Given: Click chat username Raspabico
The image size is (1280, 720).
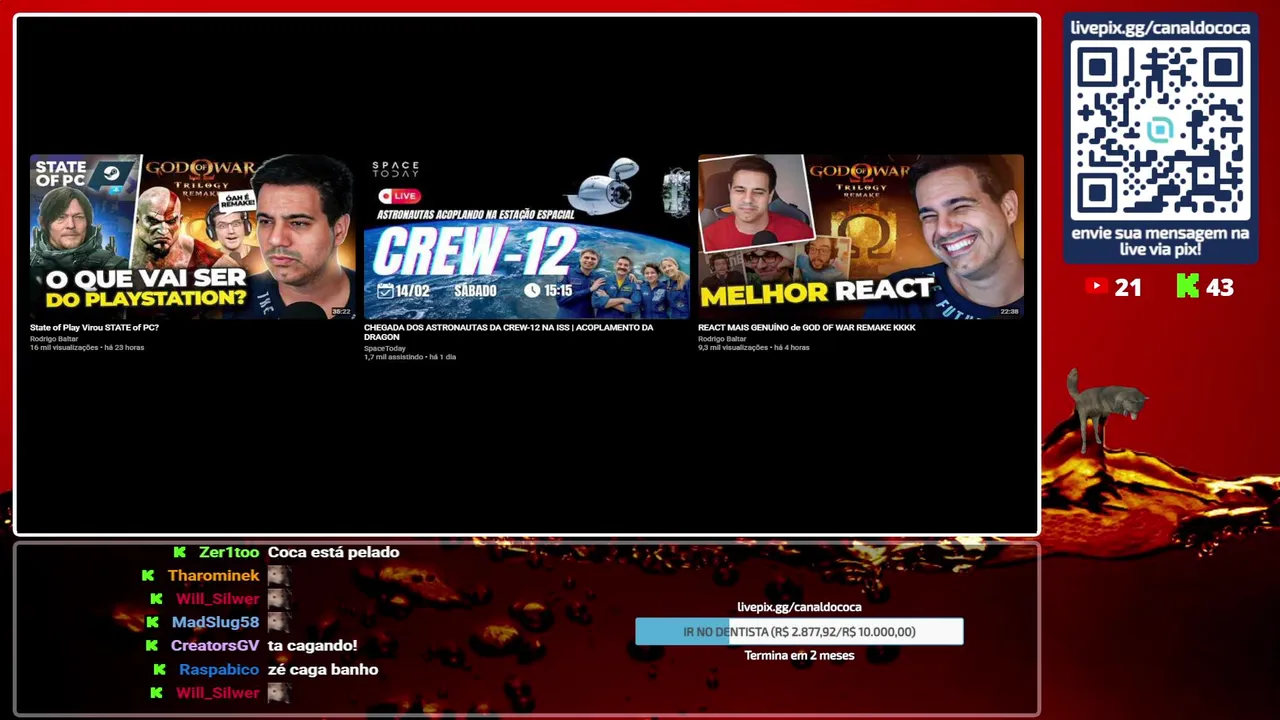Looking at the screenshot, I should point(219,670).
